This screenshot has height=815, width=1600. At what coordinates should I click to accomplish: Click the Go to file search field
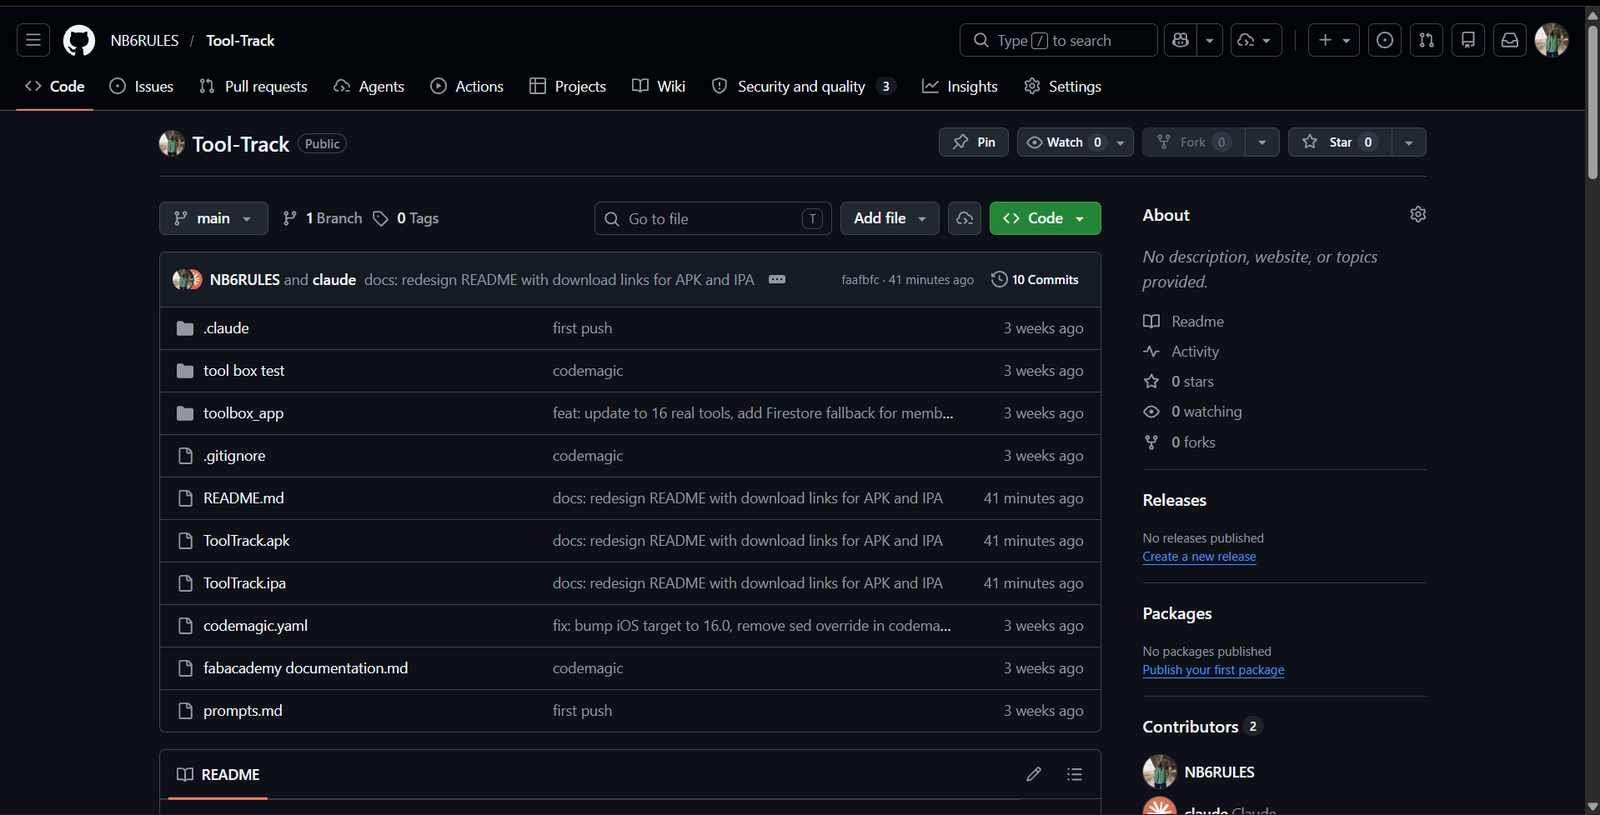pos(713,218)
